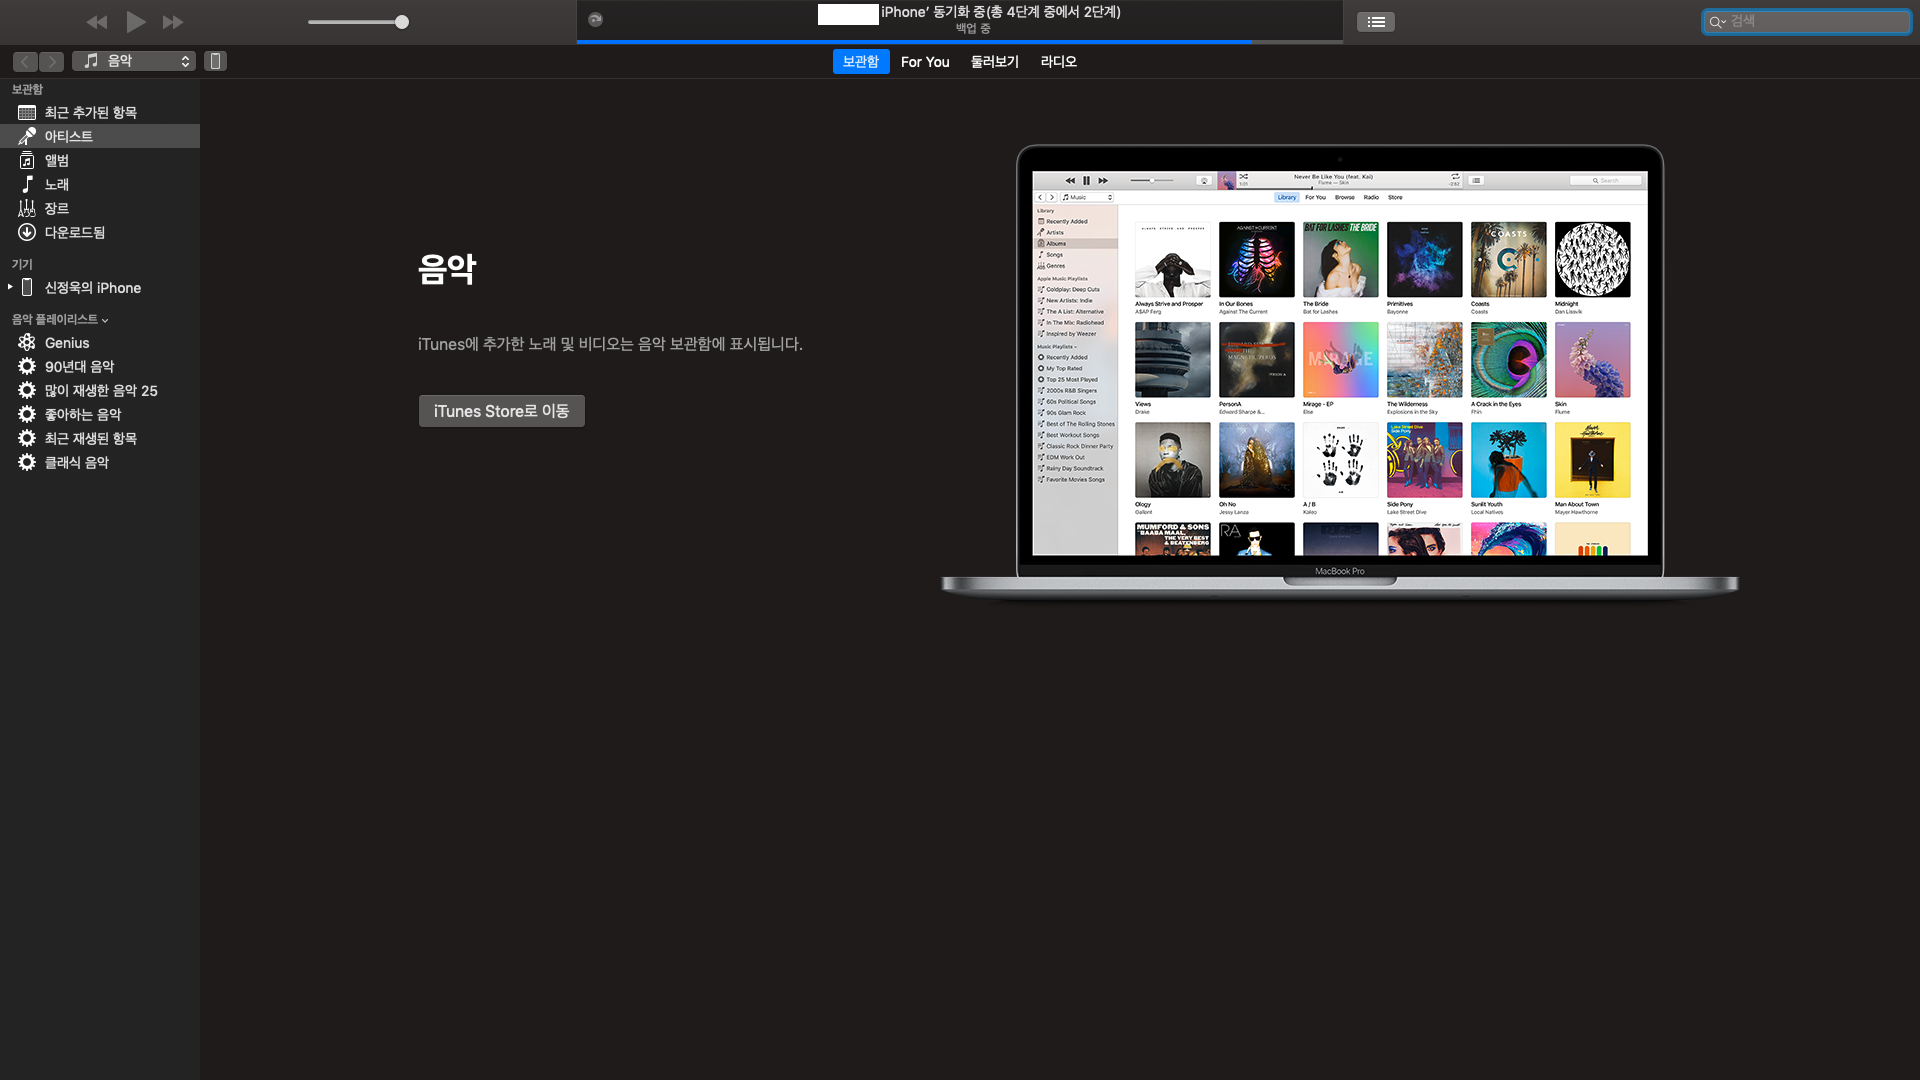Screen dimensions: 1920x1080
Task: Open the 음악 media type dropdown
Action: (134, 61)
